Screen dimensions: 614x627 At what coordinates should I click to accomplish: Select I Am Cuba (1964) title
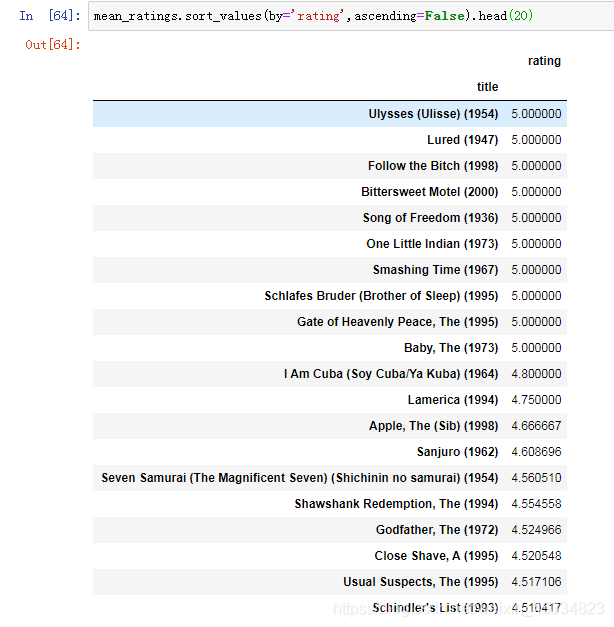pyautogui.click(x=391, y=374)
